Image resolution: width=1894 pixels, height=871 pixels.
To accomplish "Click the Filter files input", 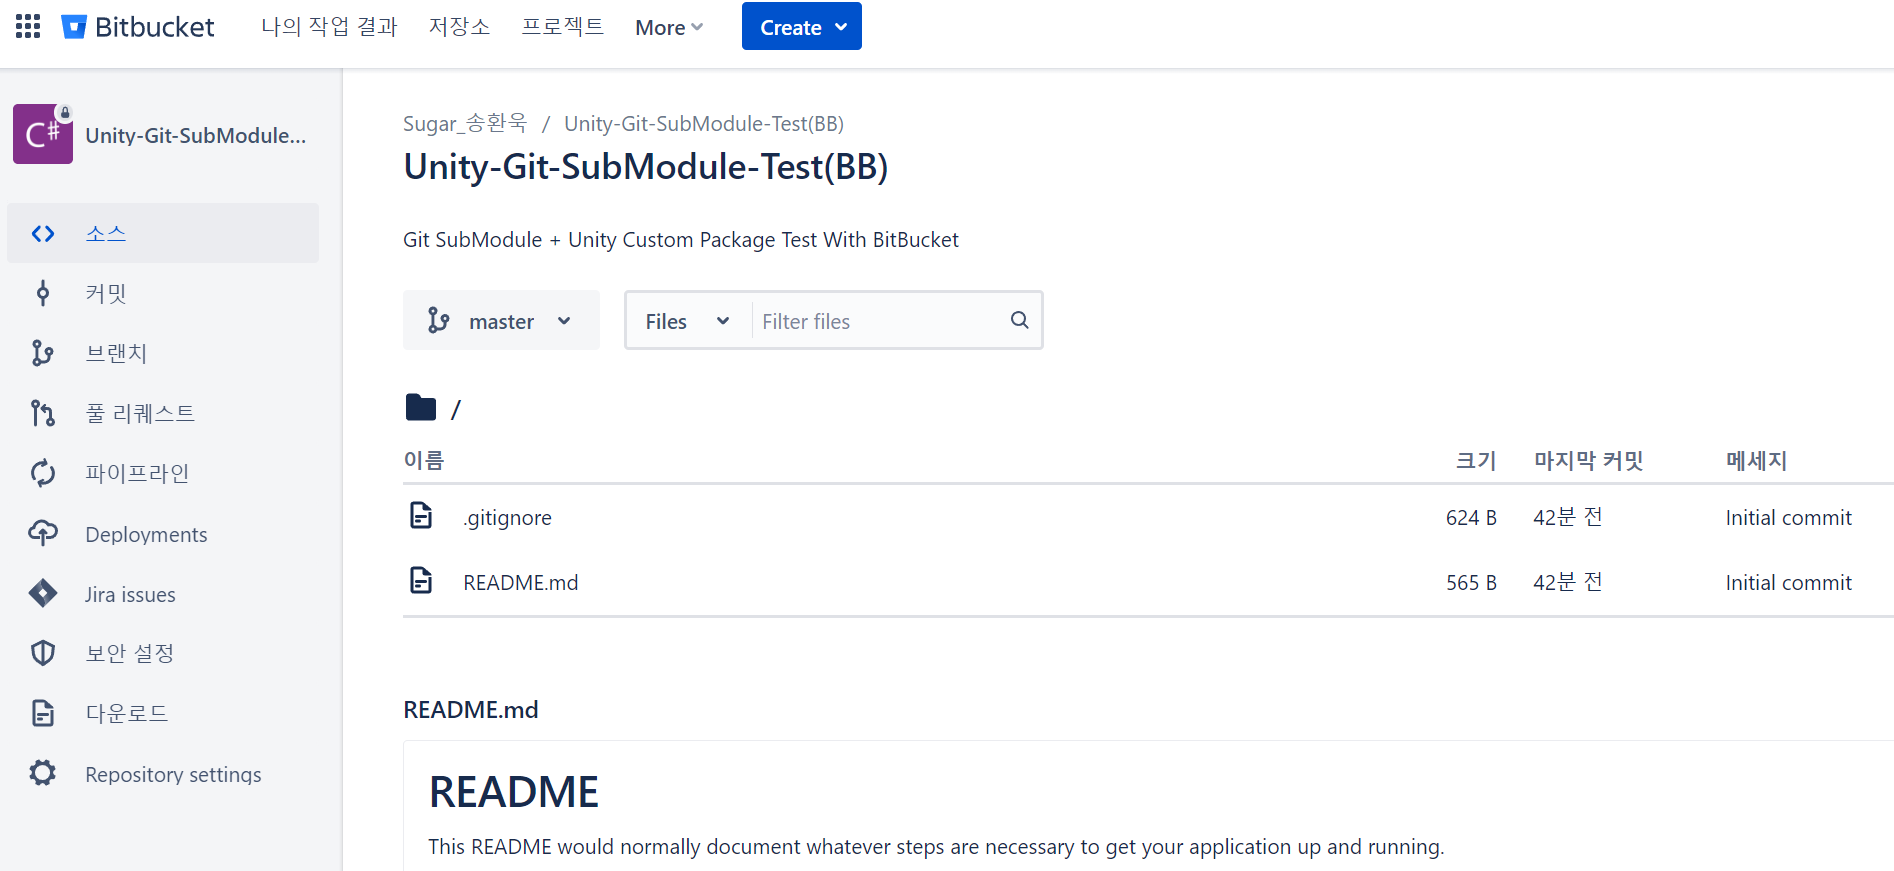I will [x=880, y=321].
